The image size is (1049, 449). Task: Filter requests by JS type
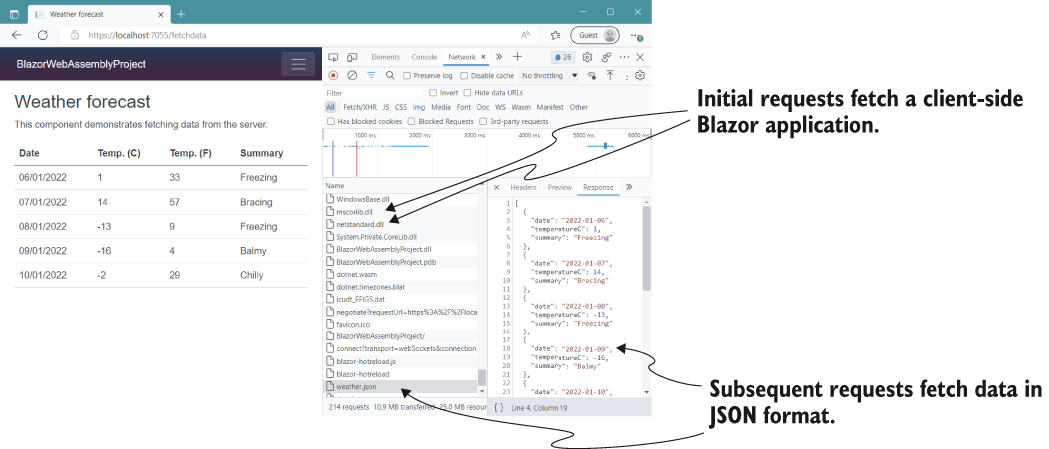point(386,107)
